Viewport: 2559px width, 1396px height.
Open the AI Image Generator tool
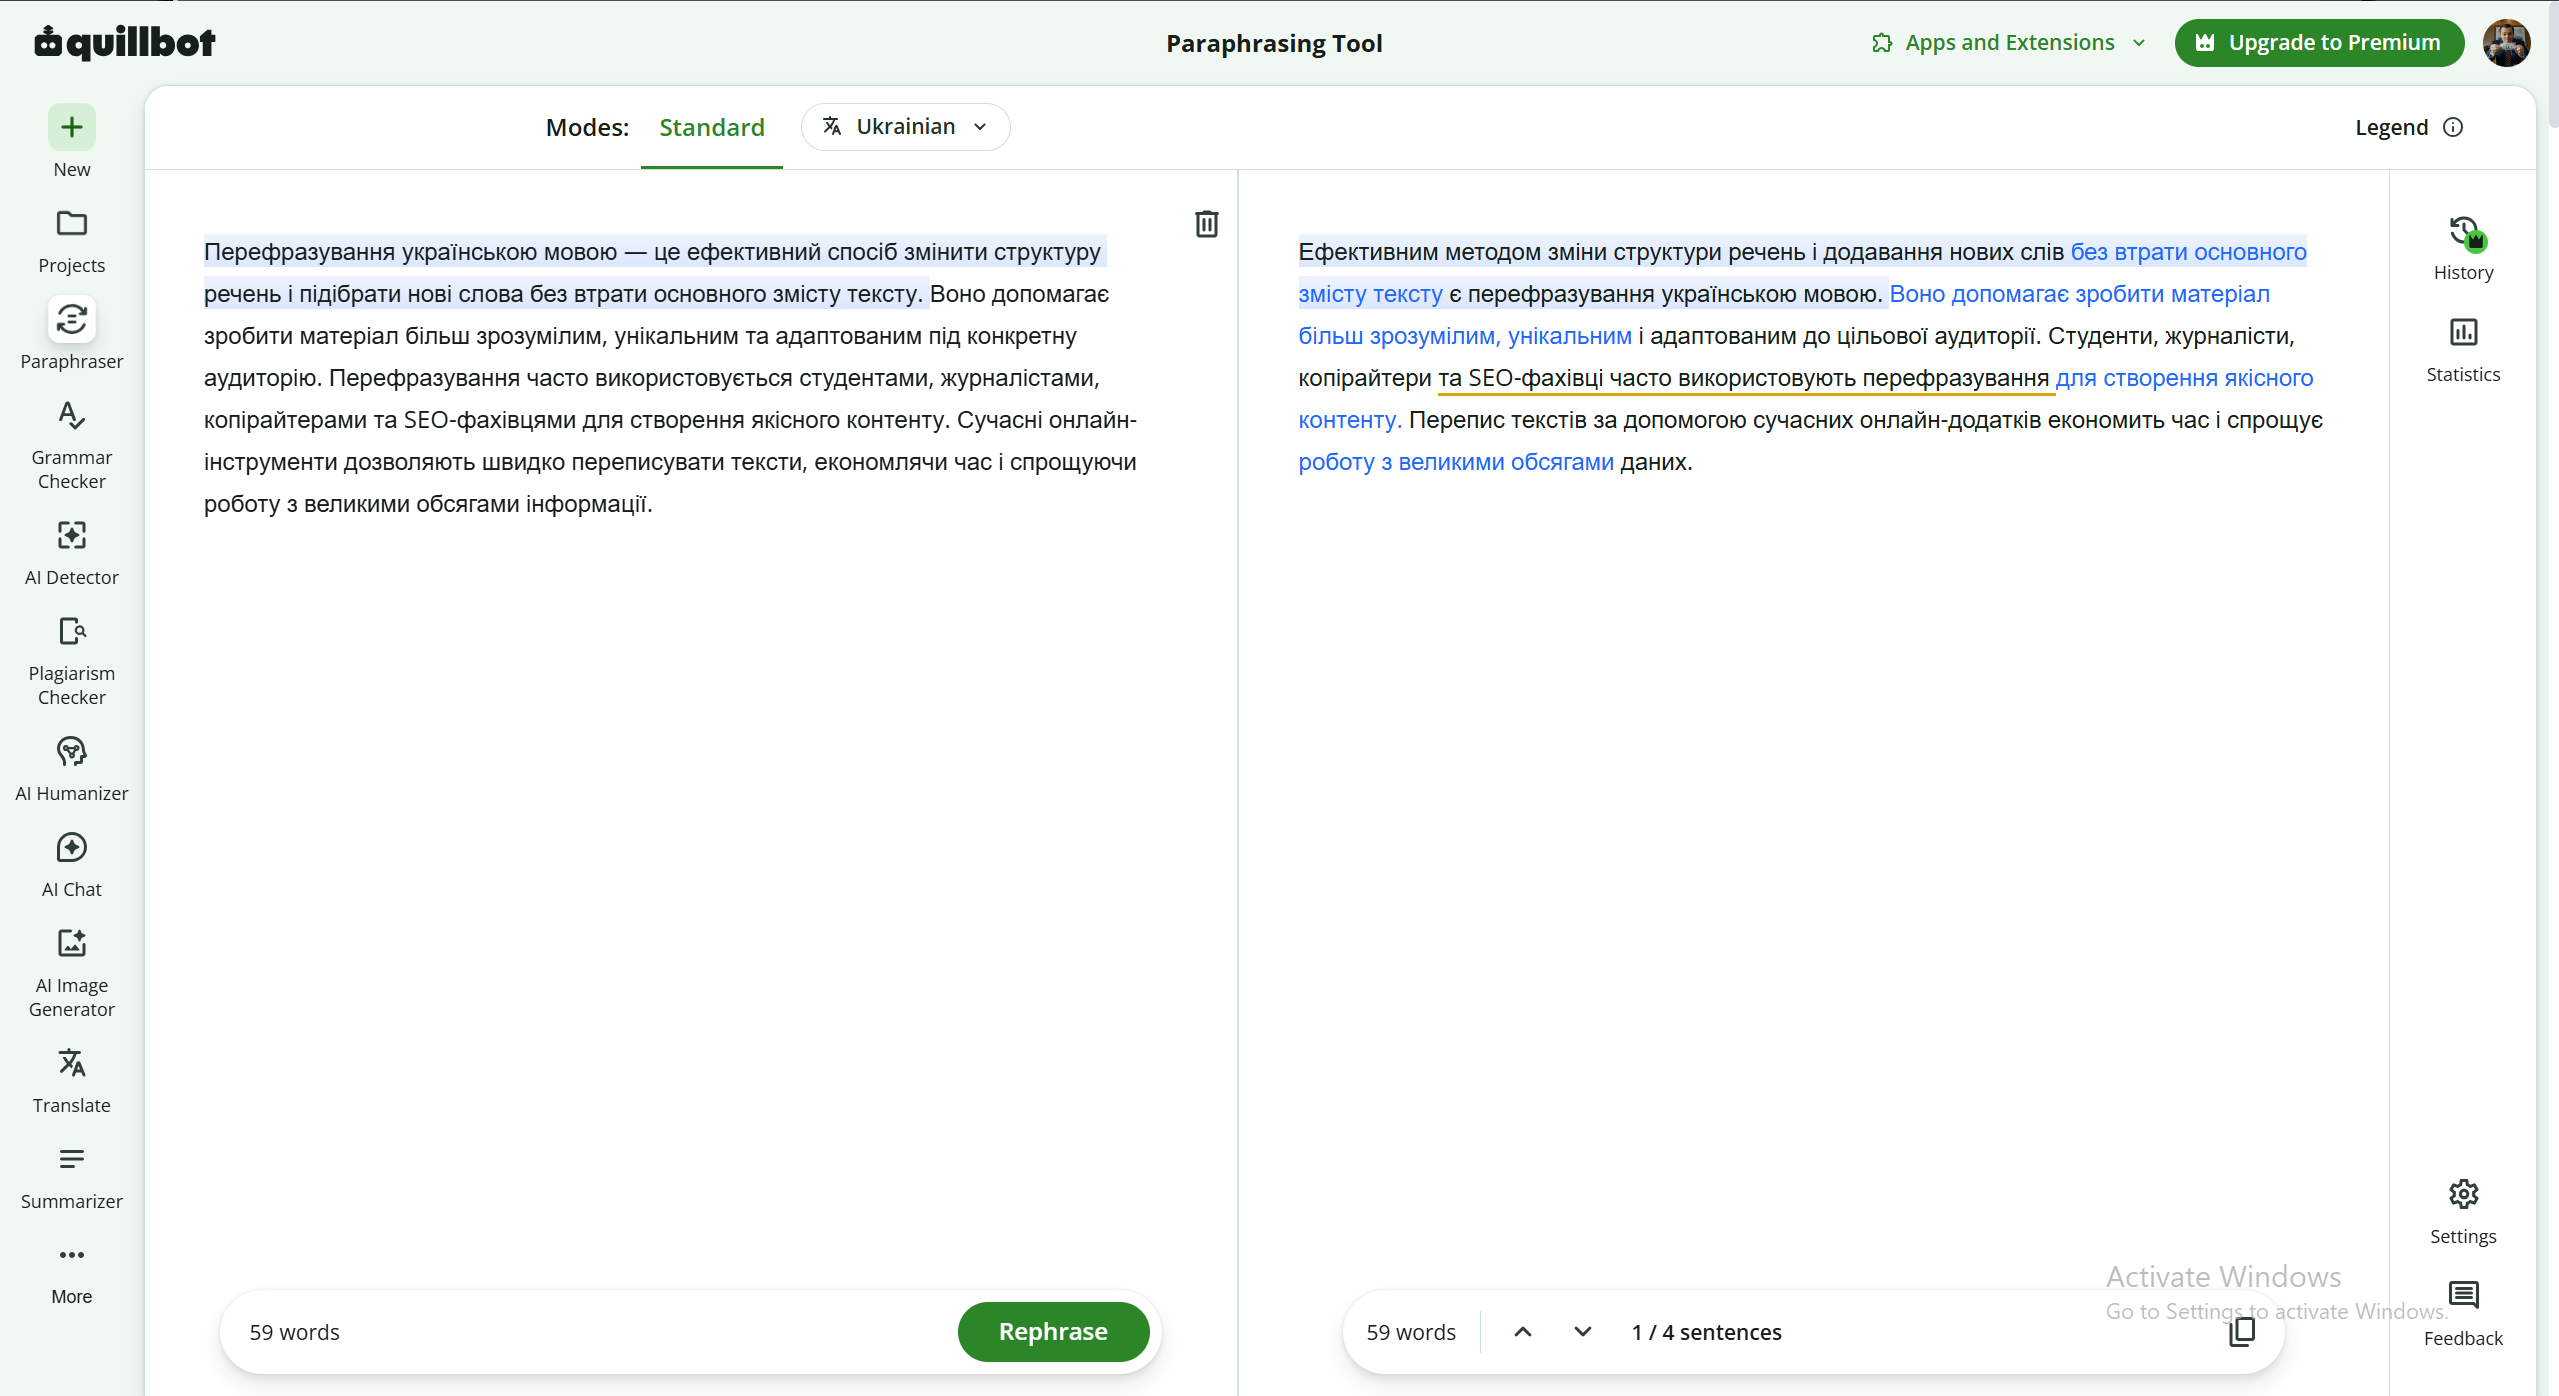click(72, 973)
